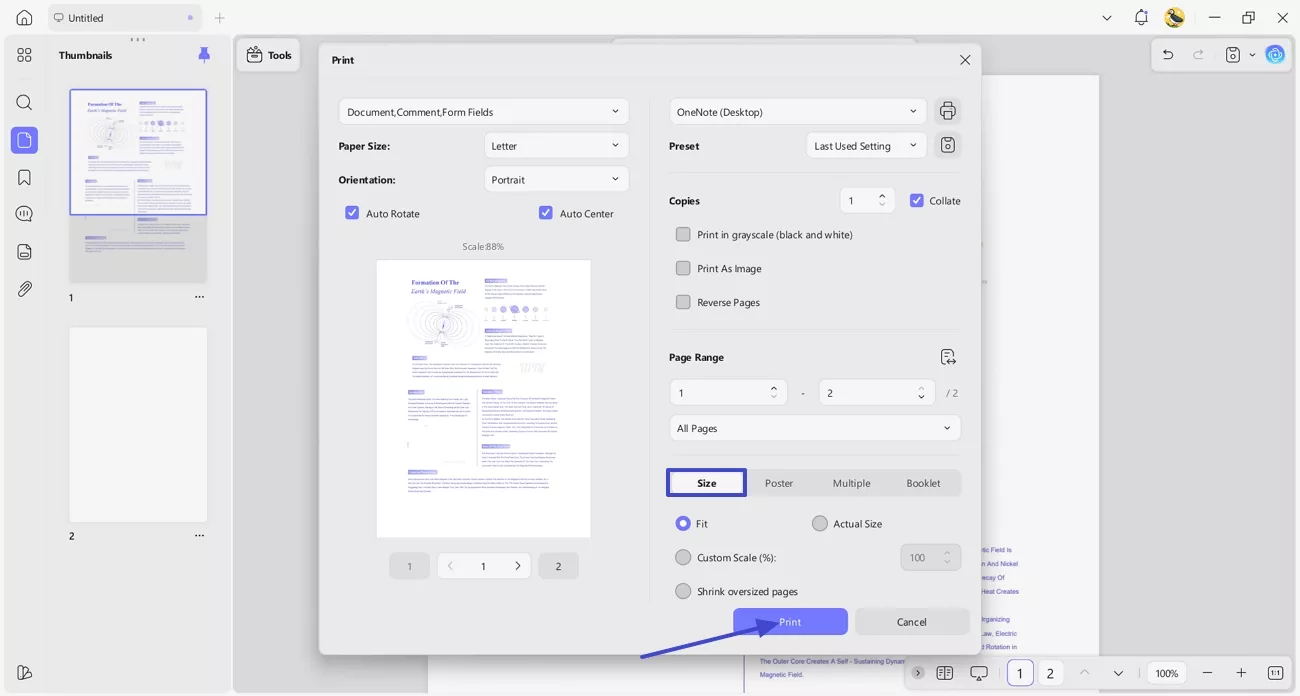Zoom in with plus icon
Viewport: 1300px width, 696px height.
(x=1241, y=673)
